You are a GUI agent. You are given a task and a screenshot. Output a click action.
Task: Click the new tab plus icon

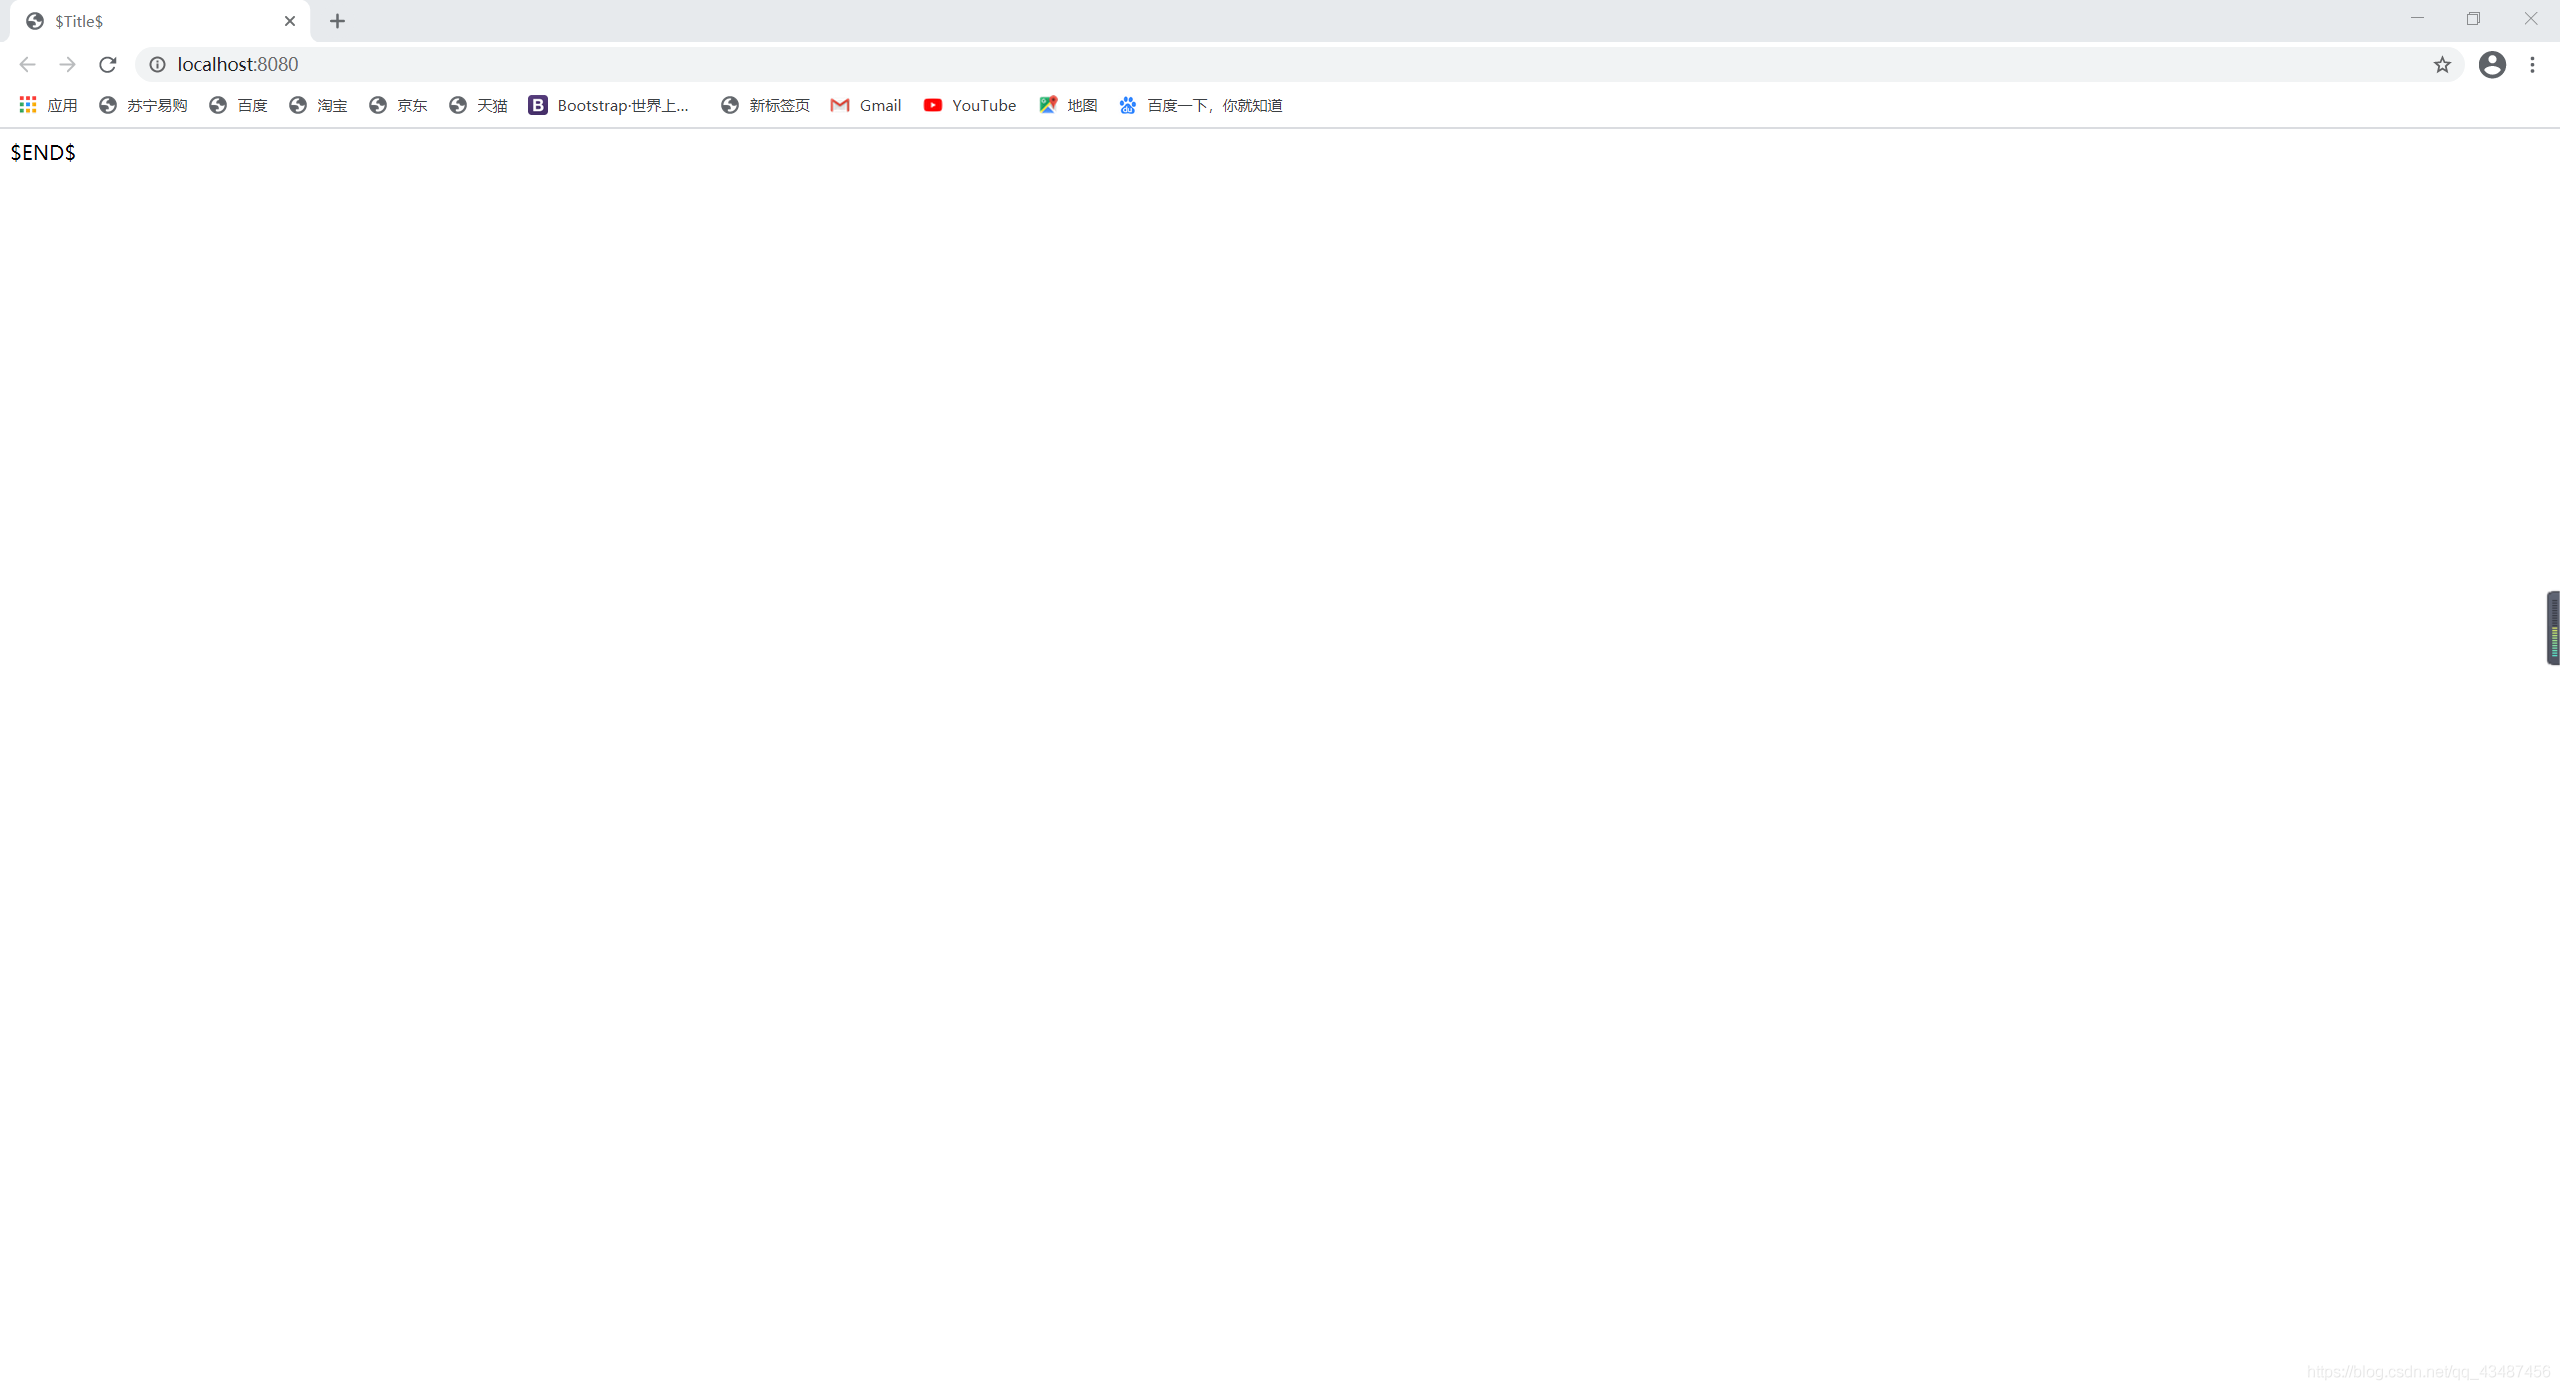coord(335,21)
